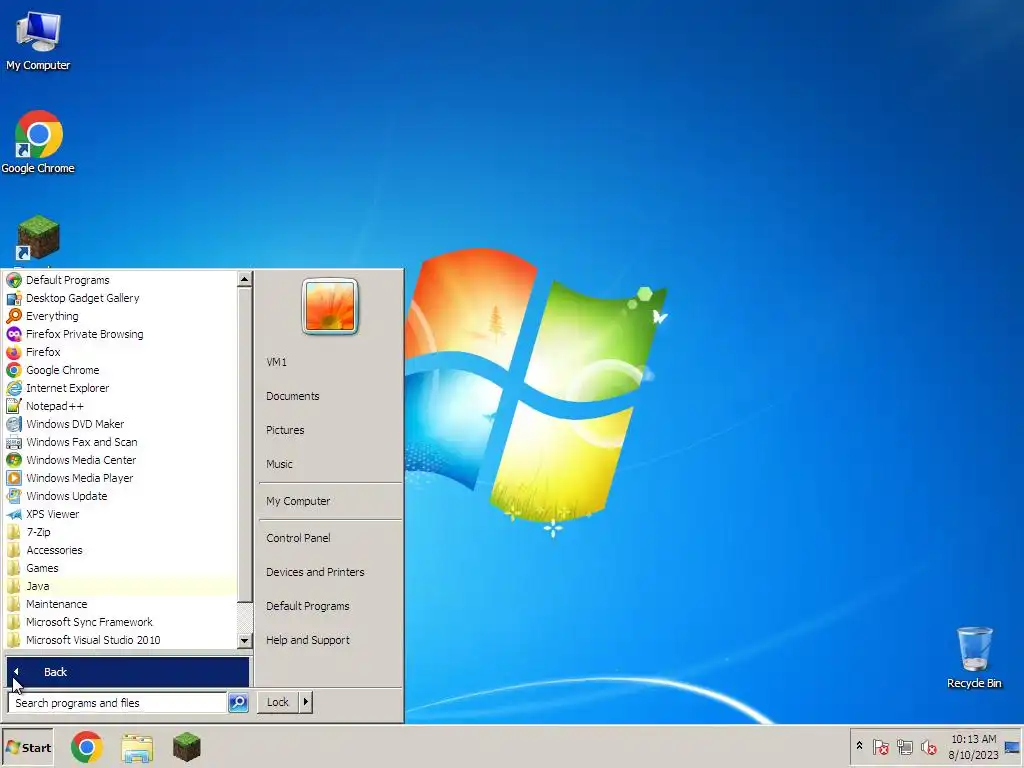
Task: Open Chrome from the taskbar
Action: (x=87, y=747)
